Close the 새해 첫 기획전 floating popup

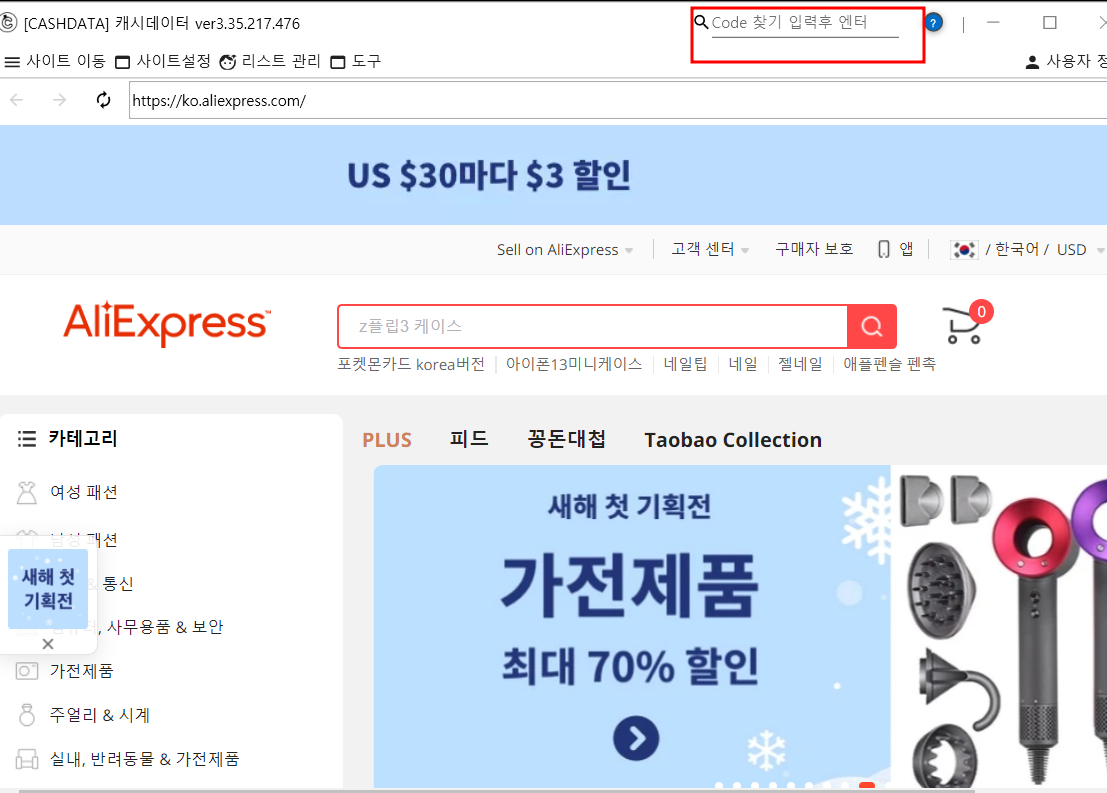pyautogui.click(x=48, y=644)
